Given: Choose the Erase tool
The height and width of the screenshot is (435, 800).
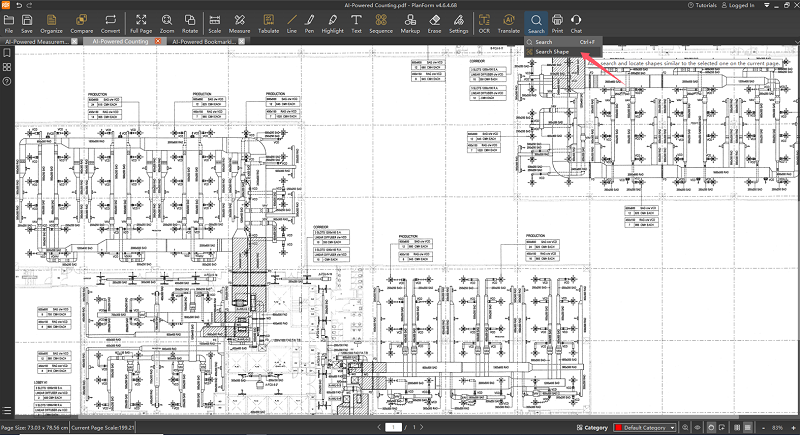Looking at the screenshot, I should click(x=433, y=23).
